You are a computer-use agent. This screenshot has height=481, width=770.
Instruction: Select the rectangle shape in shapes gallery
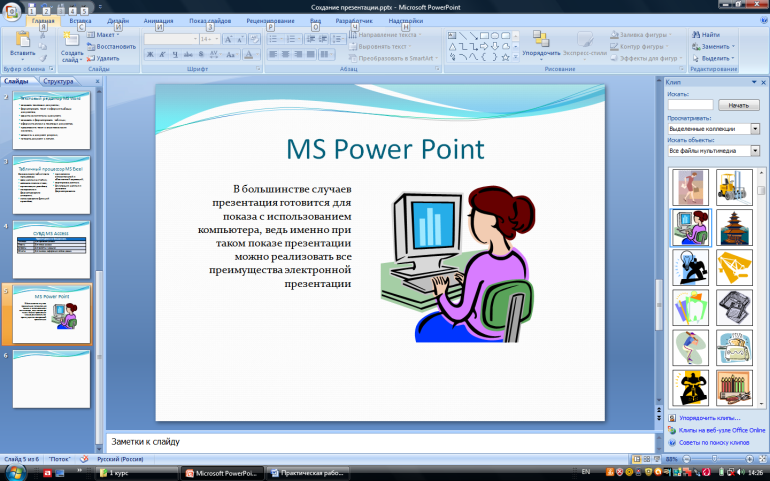(484, 36)
